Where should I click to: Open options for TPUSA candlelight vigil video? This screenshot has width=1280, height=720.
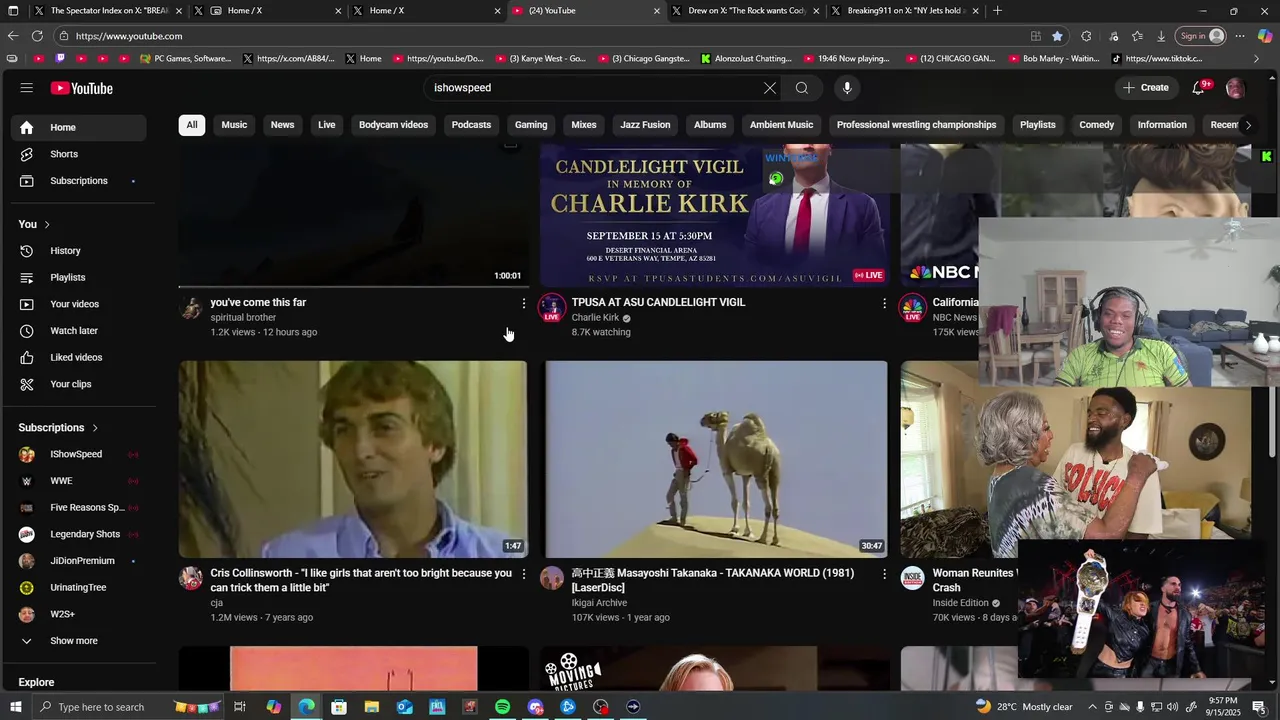click(x=884, y=303)
